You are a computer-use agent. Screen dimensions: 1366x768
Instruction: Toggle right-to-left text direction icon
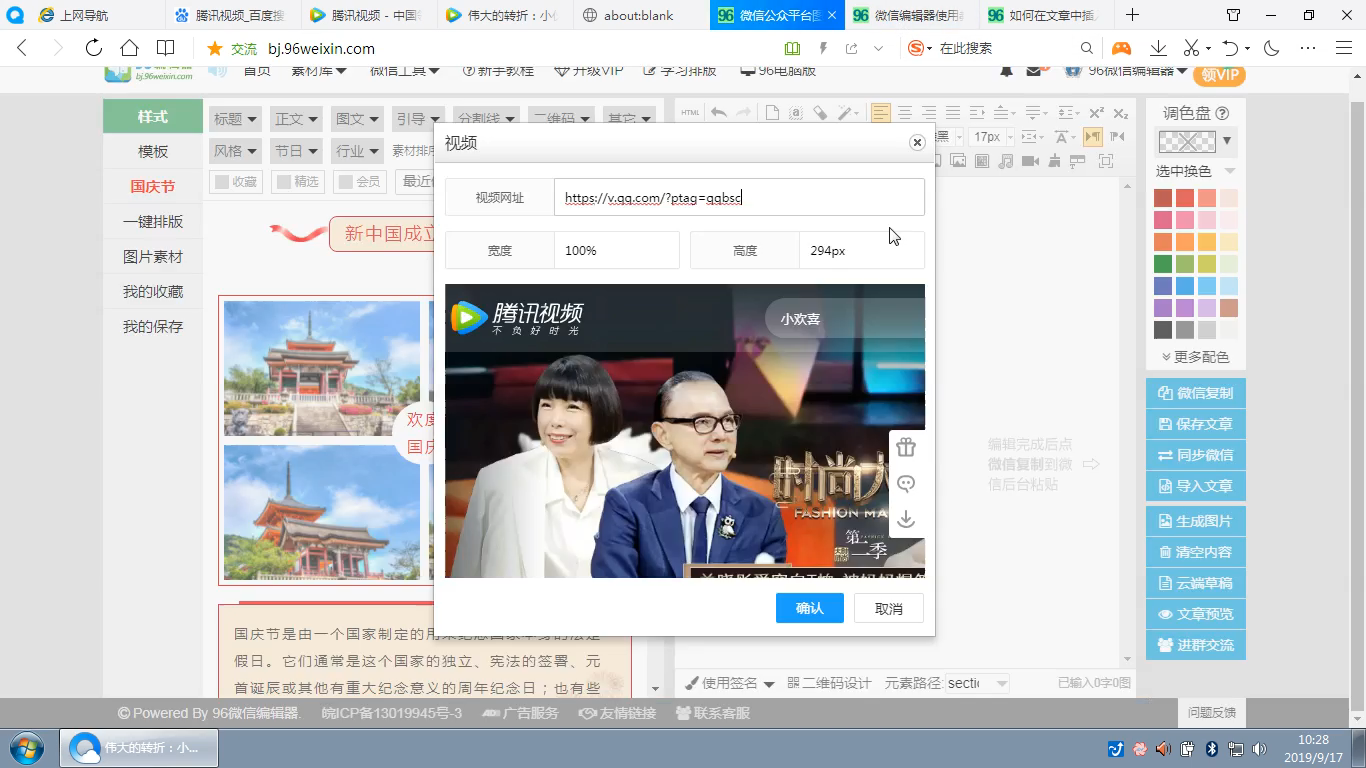1118,137
